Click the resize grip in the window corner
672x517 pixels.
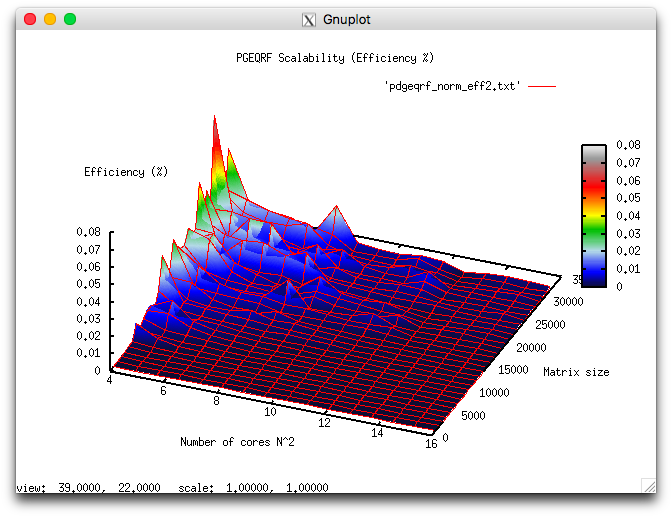click(x=649, y=485)
